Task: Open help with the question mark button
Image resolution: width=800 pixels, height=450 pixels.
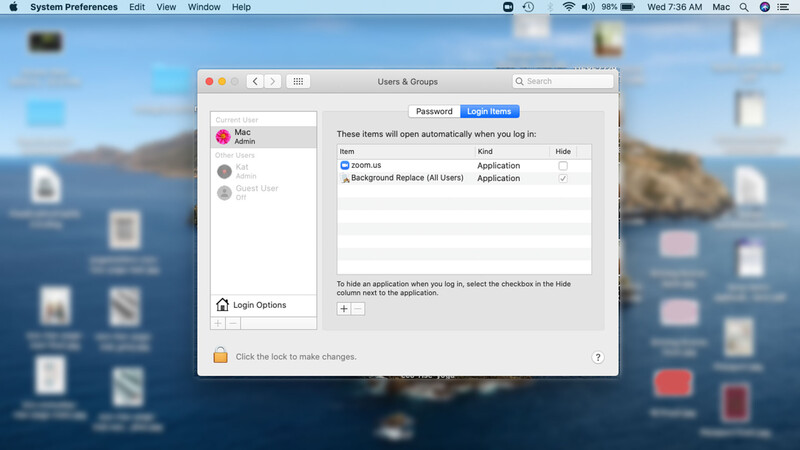Action: coord(597,357)
